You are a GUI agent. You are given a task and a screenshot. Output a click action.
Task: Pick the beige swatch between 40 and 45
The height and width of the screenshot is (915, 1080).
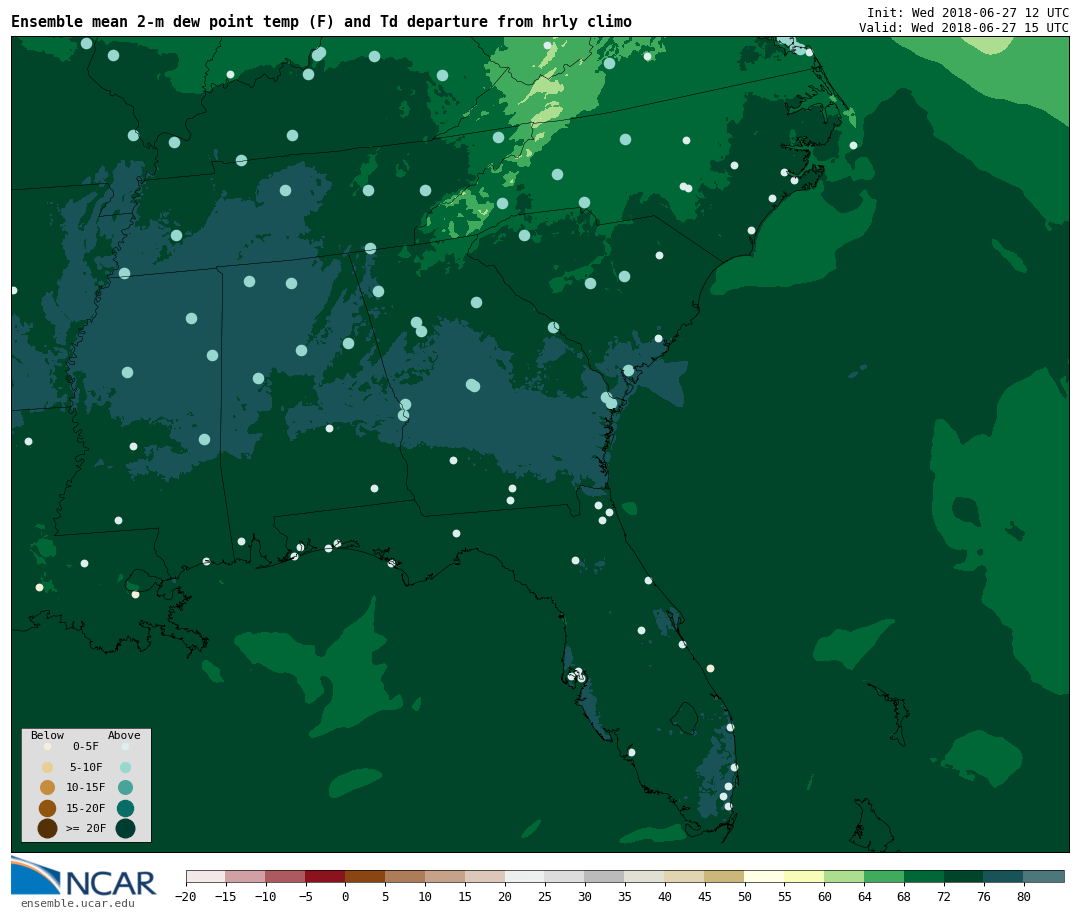tap(685, 876)
